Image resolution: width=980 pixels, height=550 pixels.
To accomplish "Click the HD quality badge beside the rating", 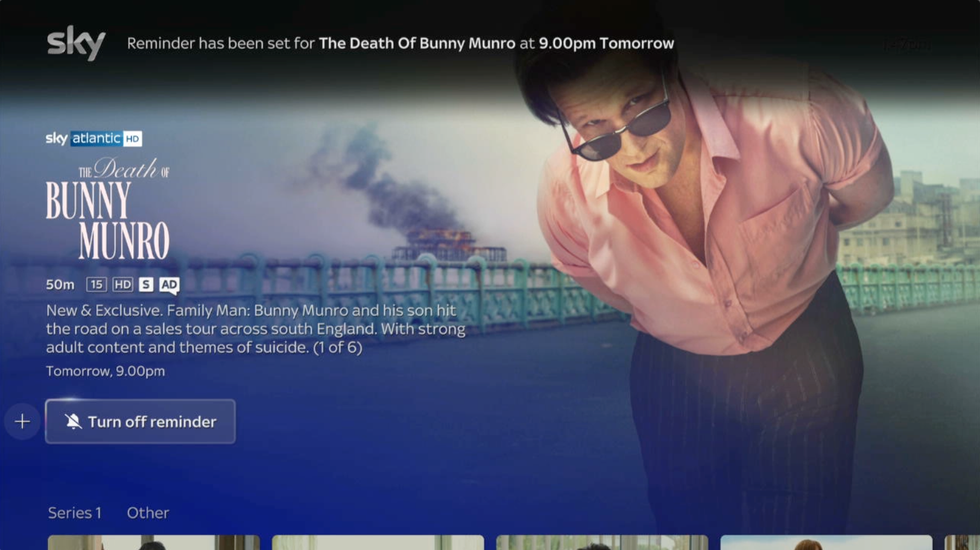I will click(122, 285).
